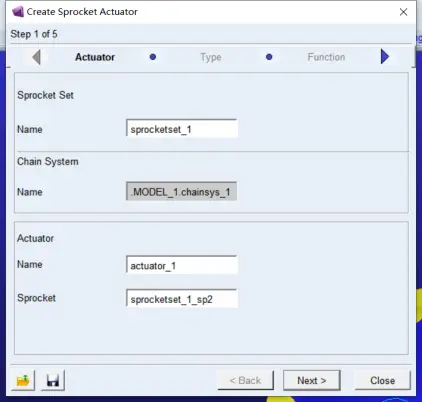
Task: Click the left arrow in wizard step bar
Action: click(x=37, y=57)
